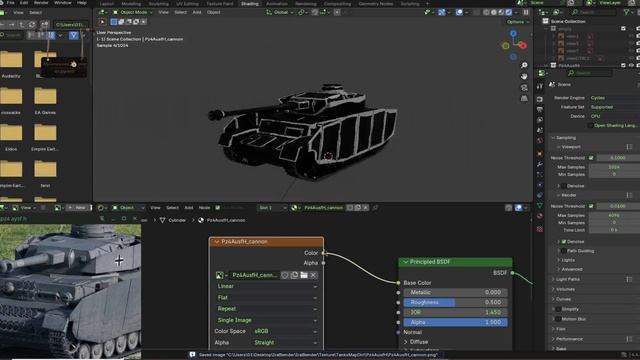
Task: Open the Help menu
Action: (82, 2)
